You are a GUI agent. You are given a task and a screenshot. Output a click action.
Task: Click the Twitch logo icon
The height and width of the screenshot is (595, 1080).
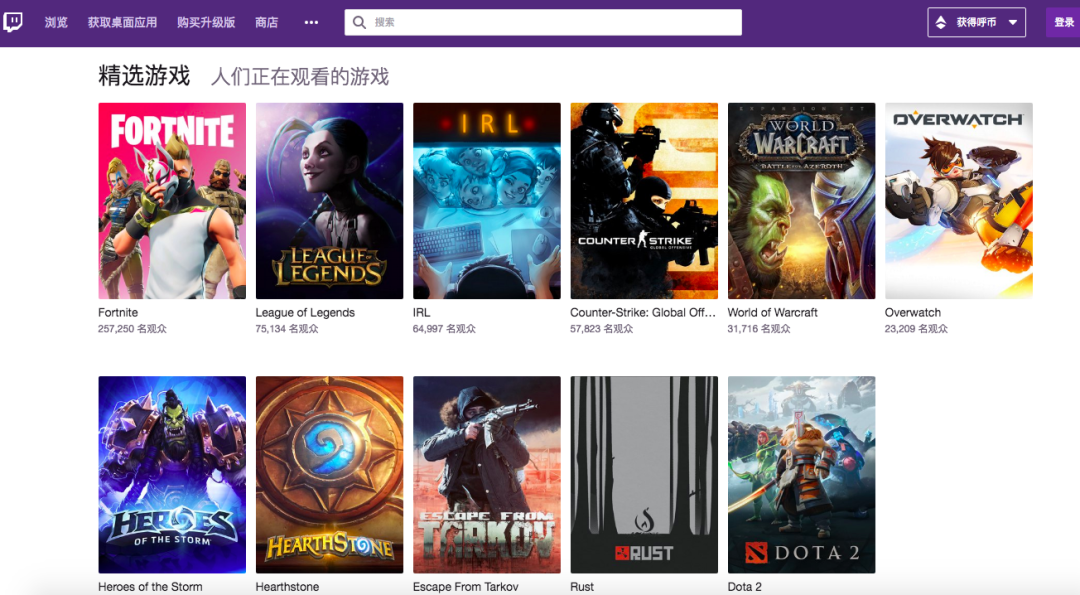point(12,22)
